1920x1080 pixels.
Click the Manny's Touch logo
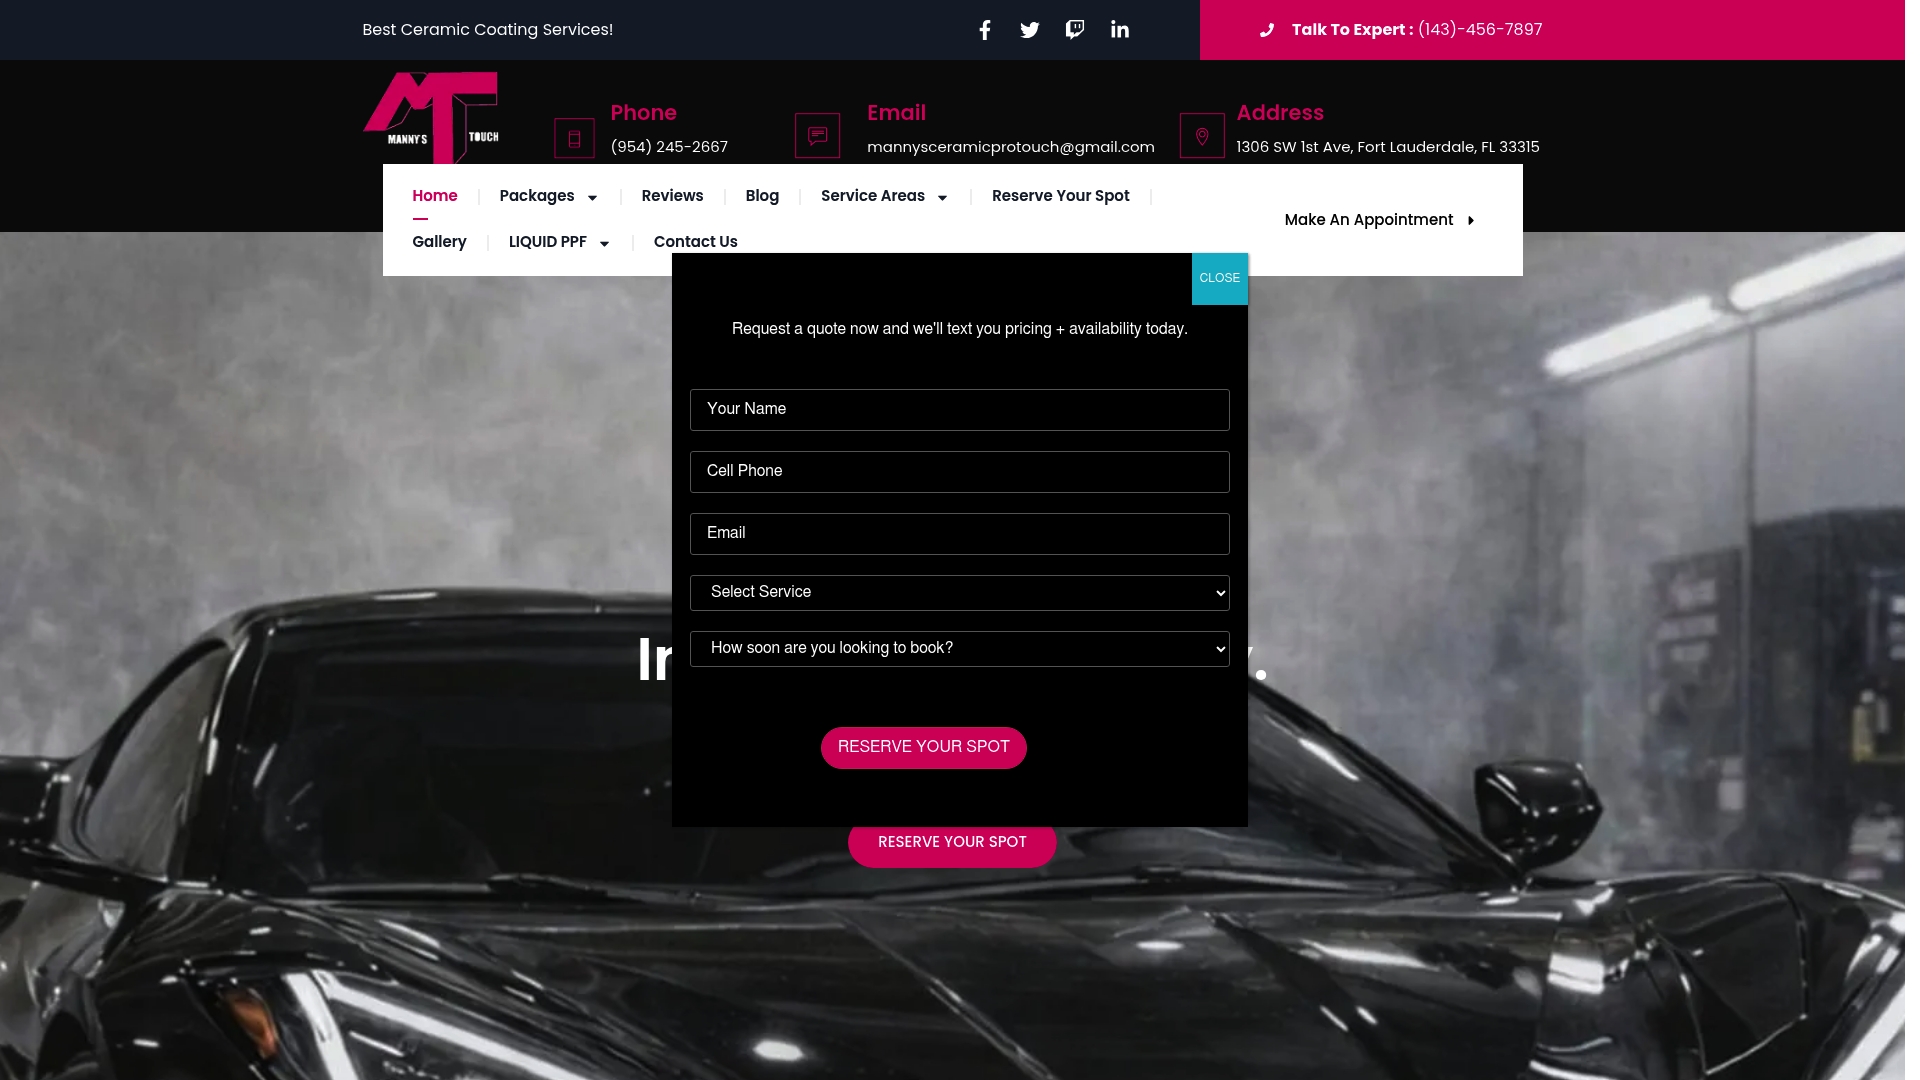click(431, 117)
